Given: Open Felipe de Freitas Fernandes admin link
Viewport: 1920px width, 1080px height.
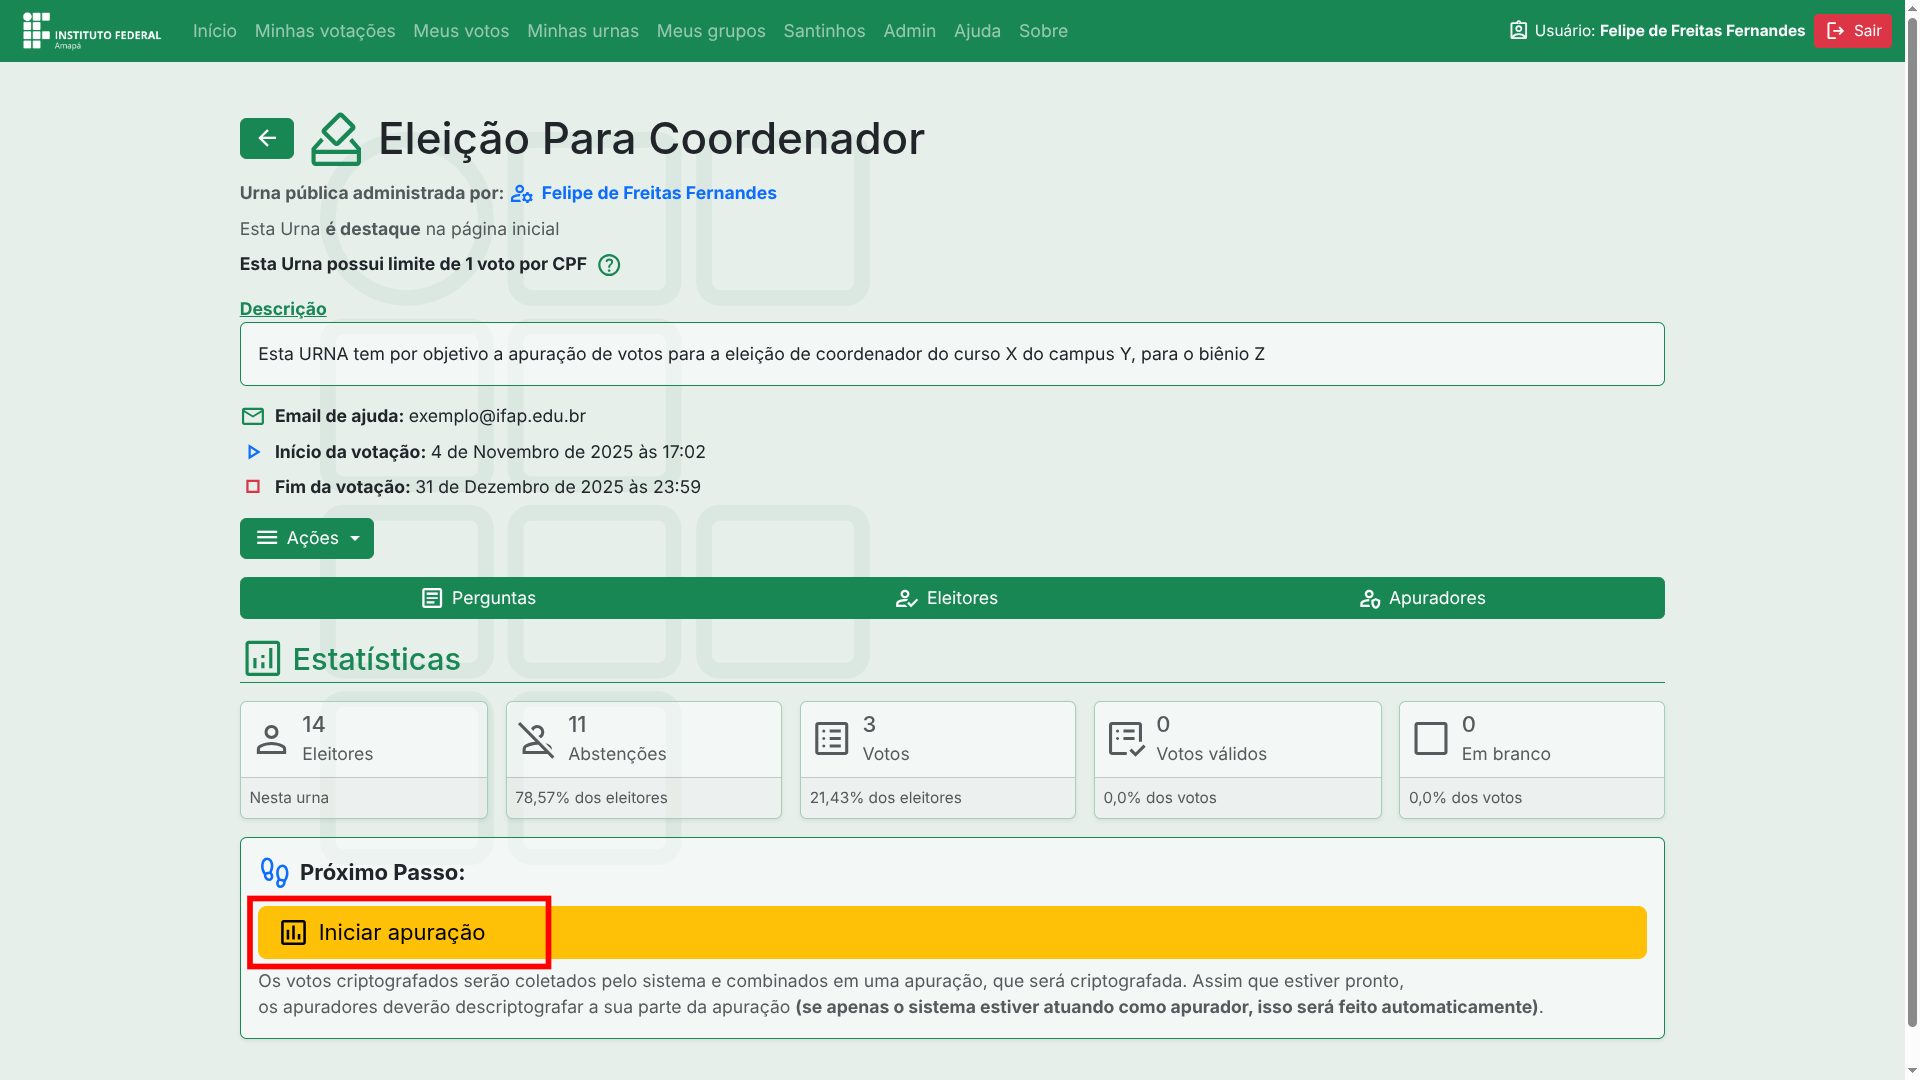Looking at the screenshot, I should point(658,193).
